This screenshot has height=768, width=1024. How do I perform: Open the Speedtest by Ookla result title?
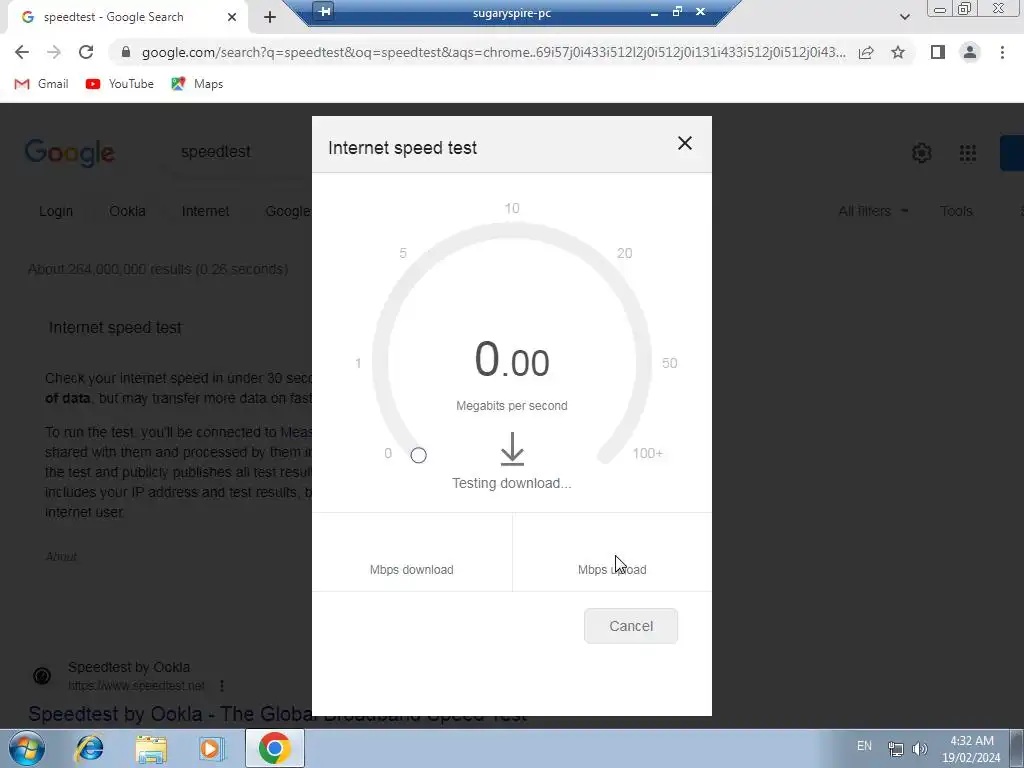click(278, 714)
